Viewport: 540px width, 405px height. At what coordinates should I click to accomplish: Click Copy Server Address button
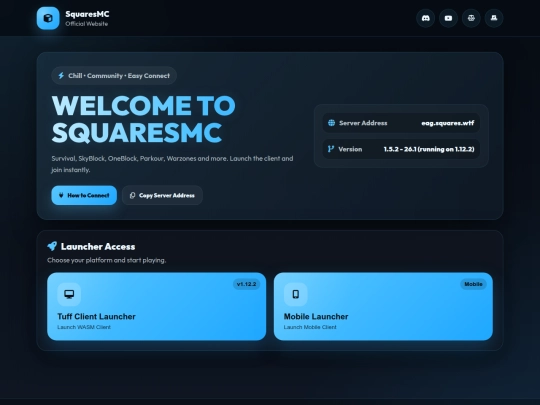pos(162,195)
